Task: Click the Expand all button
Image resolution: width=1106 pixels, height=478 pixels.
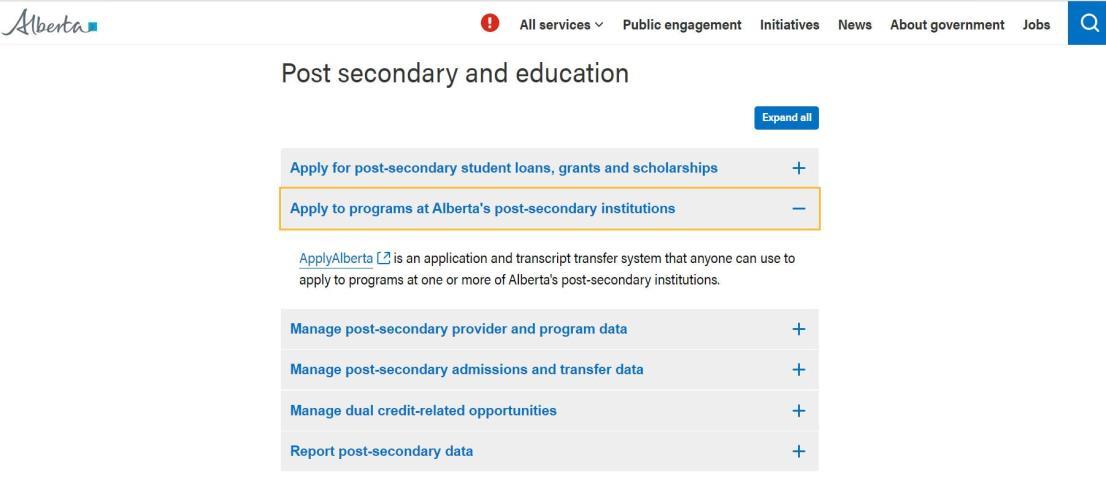Action: coord(786,118)
